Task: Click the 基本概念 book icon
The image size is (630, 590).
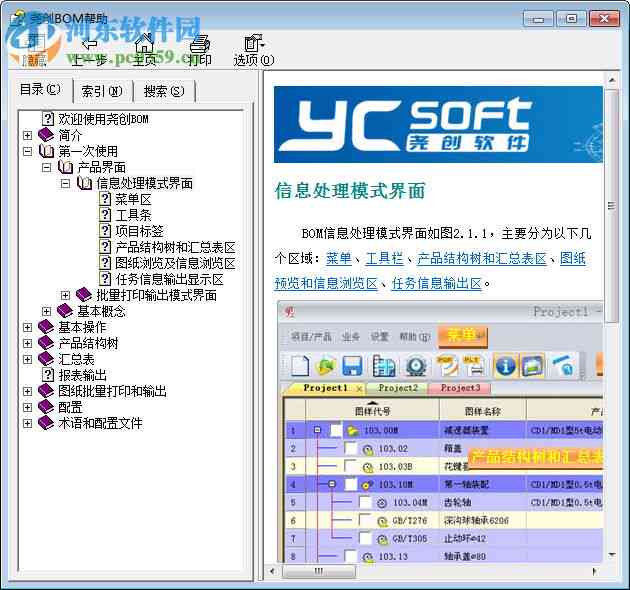Action: click(65, 311)
